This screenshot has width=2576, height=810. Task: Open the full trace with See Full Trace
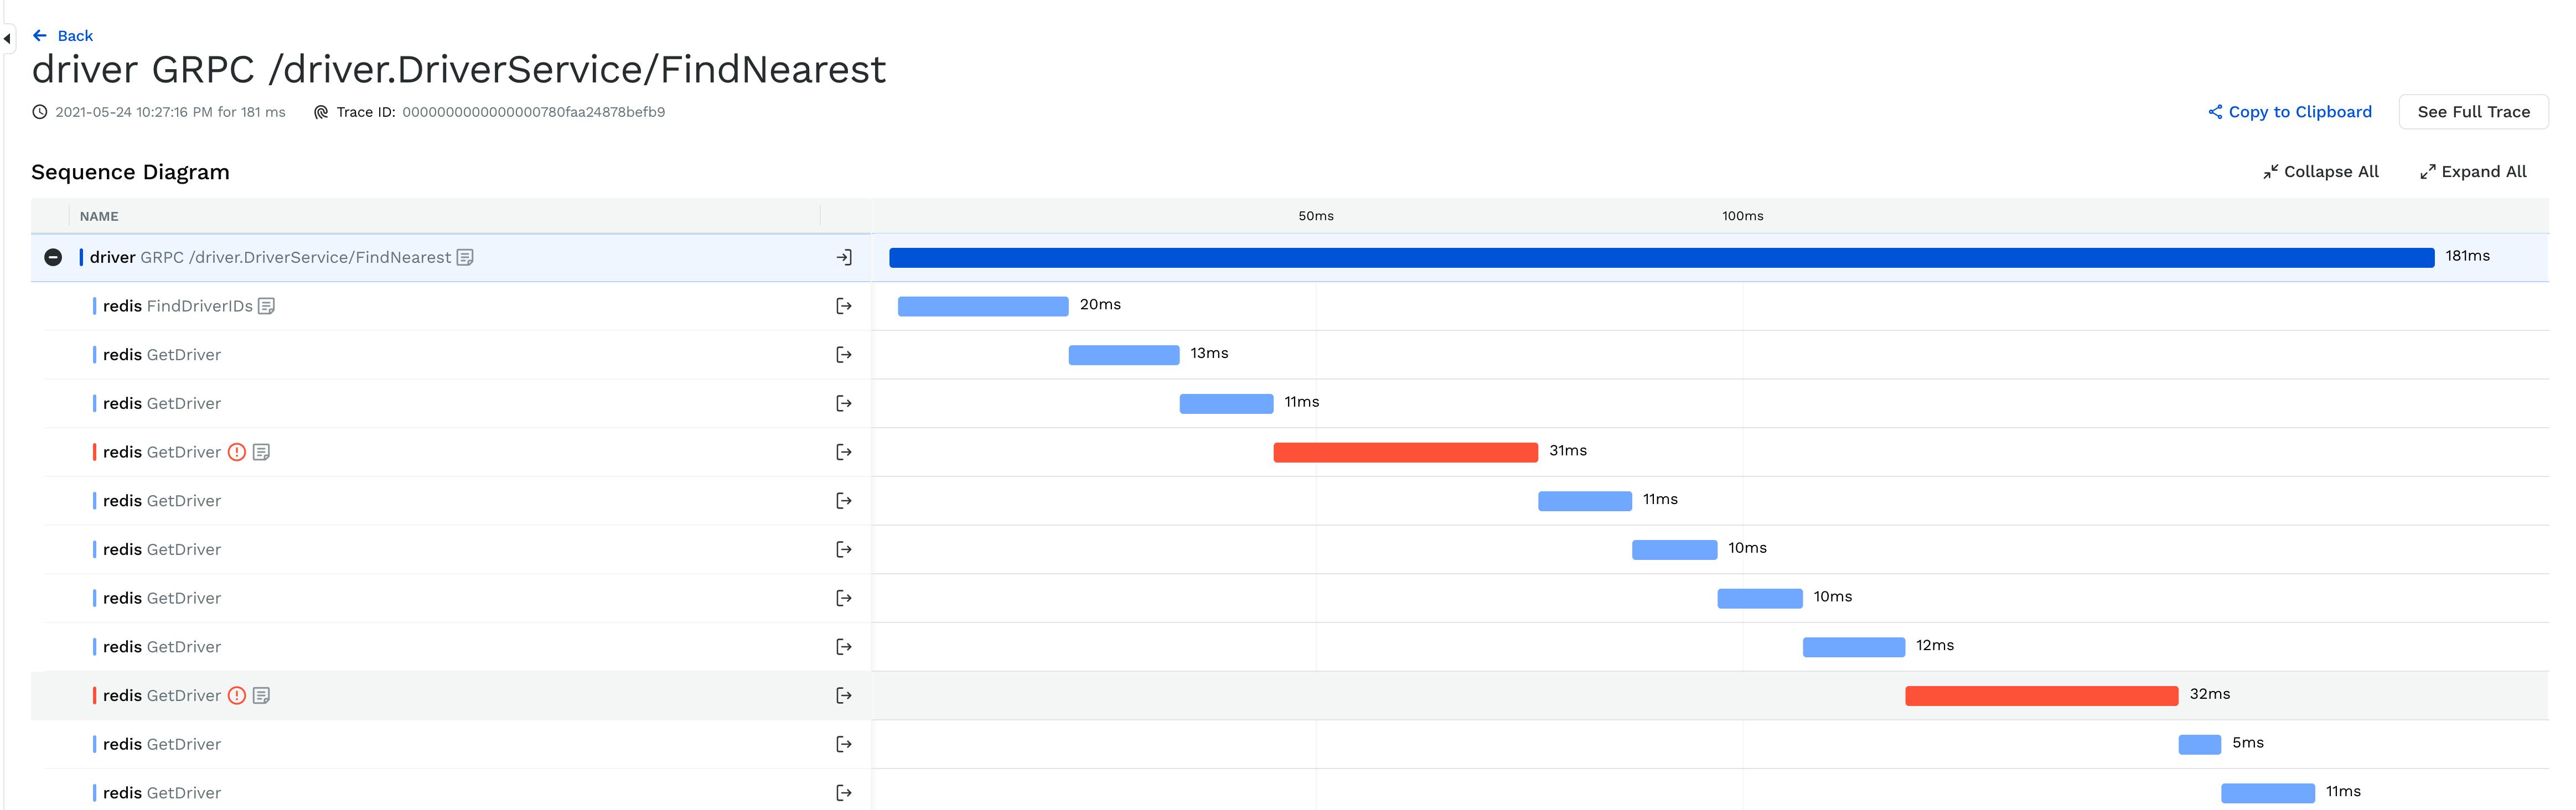(2473, 111)
